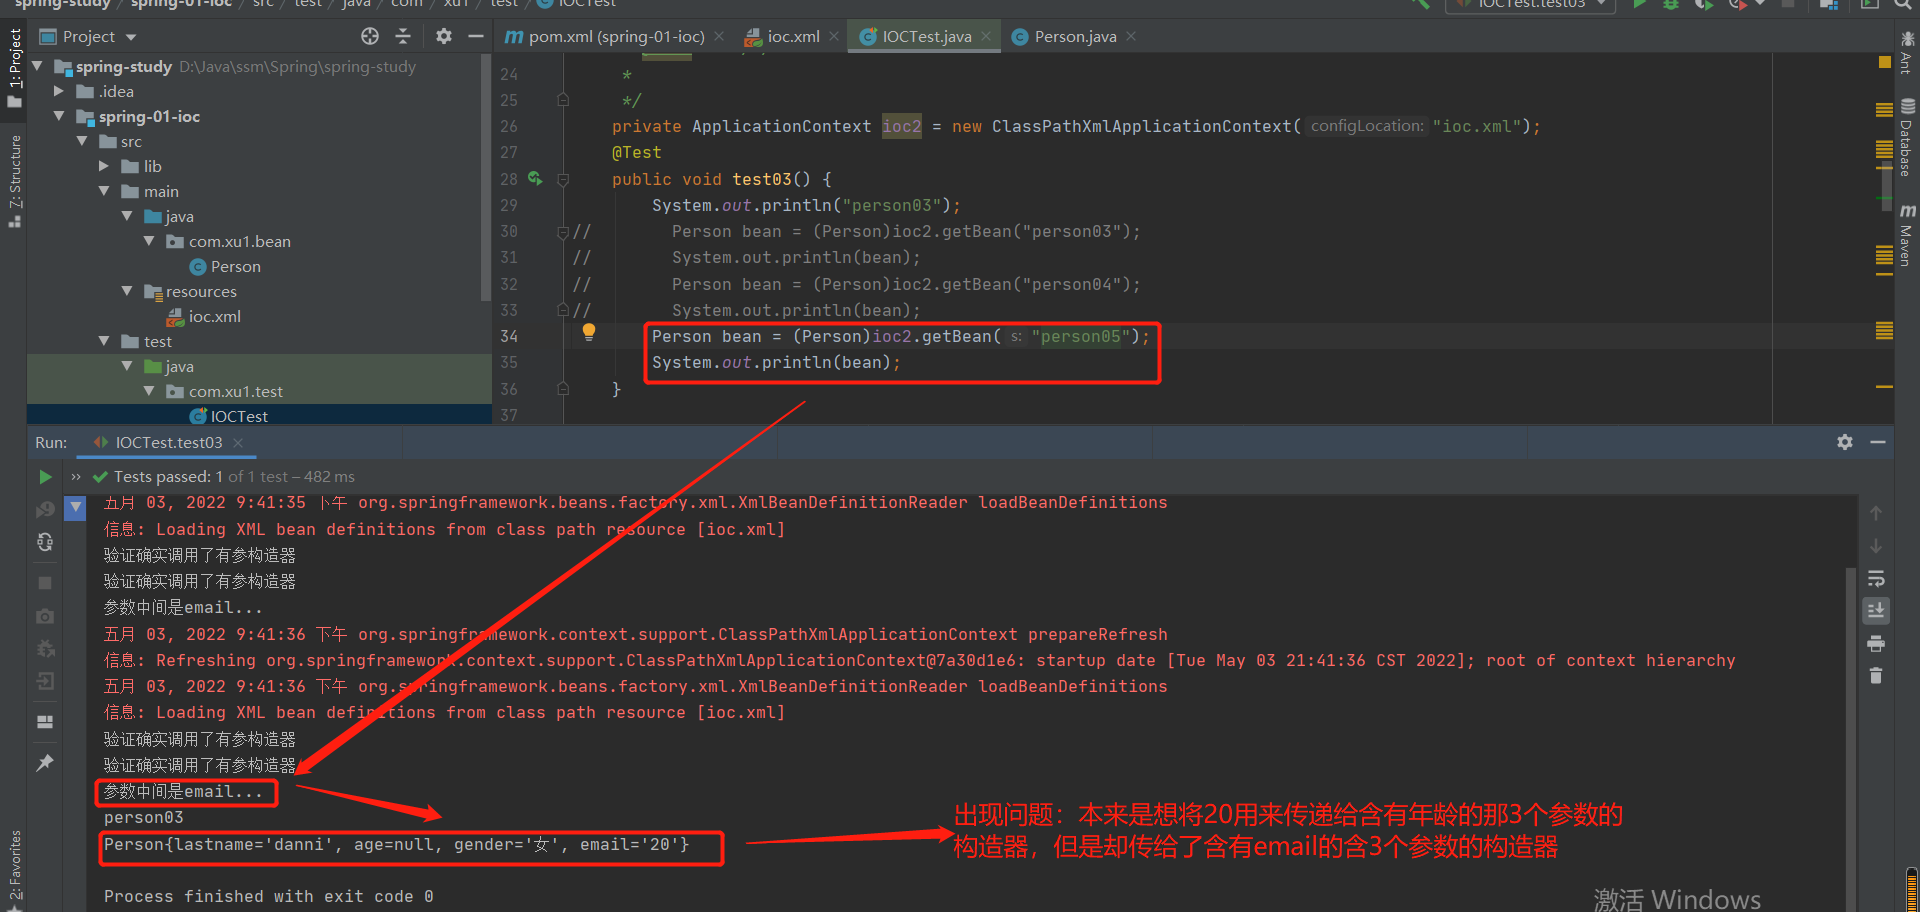Toggle the console fold arrow at first line

76,508
